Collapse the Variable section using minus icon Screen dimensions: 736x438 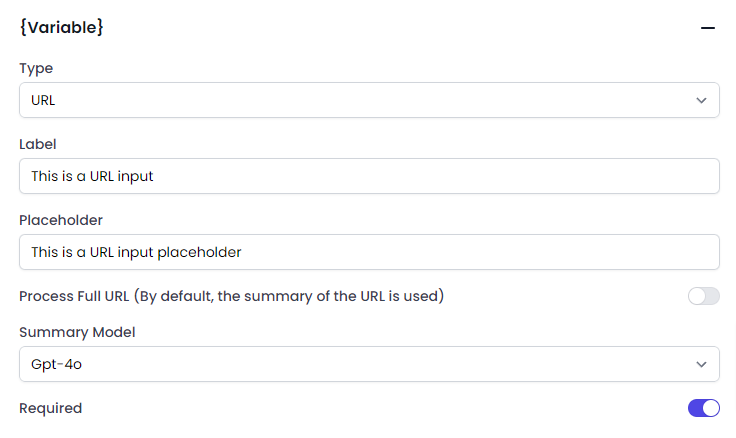pos(708,29)
